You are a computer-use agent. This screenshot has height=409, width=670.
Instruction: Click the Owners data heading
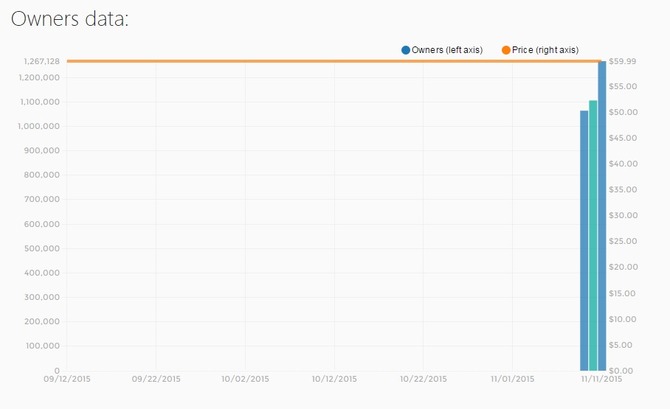point(70,19)
